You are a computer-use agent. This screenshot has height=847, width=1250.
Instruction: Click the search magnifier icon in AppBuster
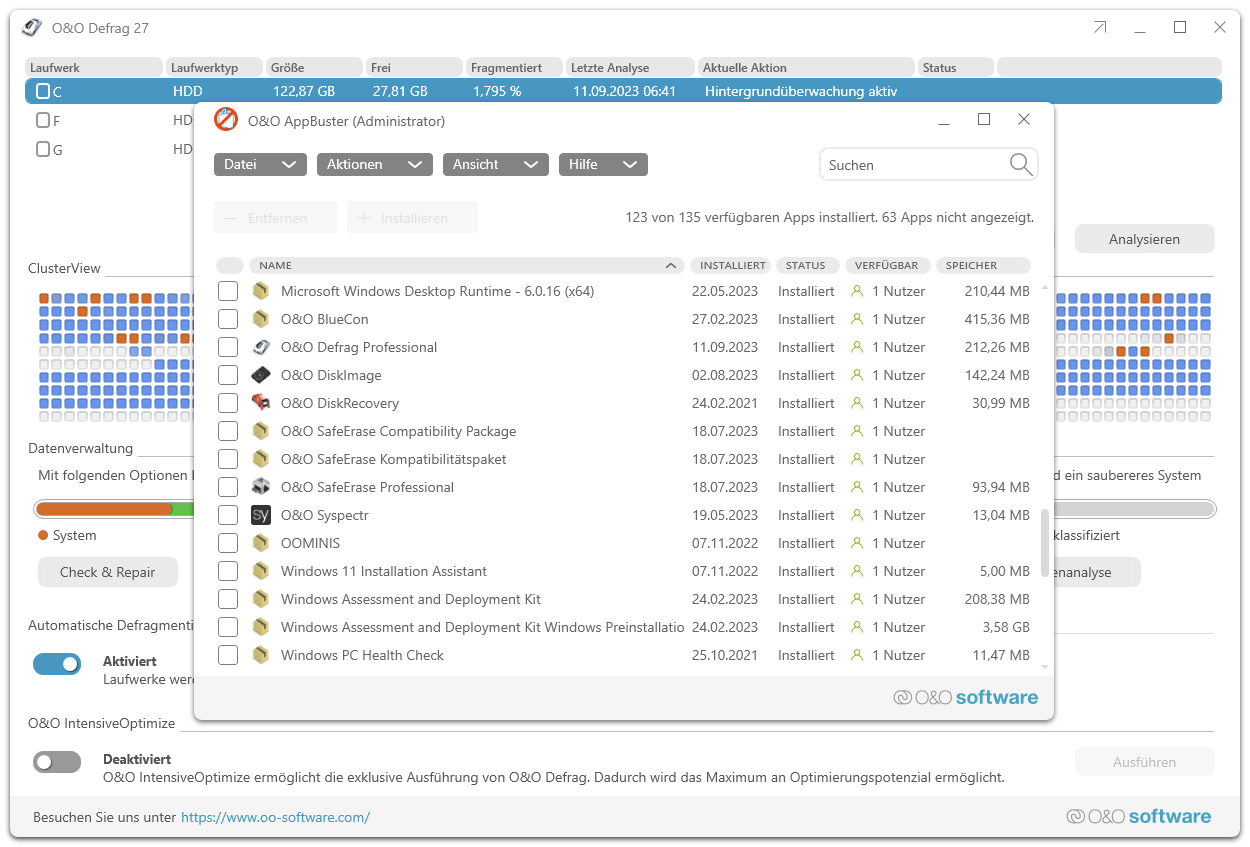1021,164
